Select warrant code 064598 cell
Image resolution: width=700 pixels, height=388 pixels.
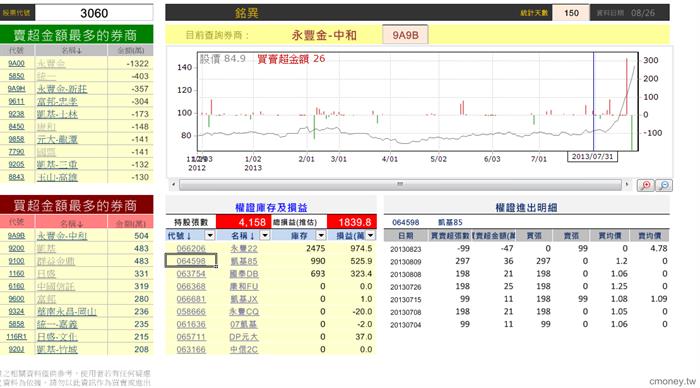(x=191, y=261)
